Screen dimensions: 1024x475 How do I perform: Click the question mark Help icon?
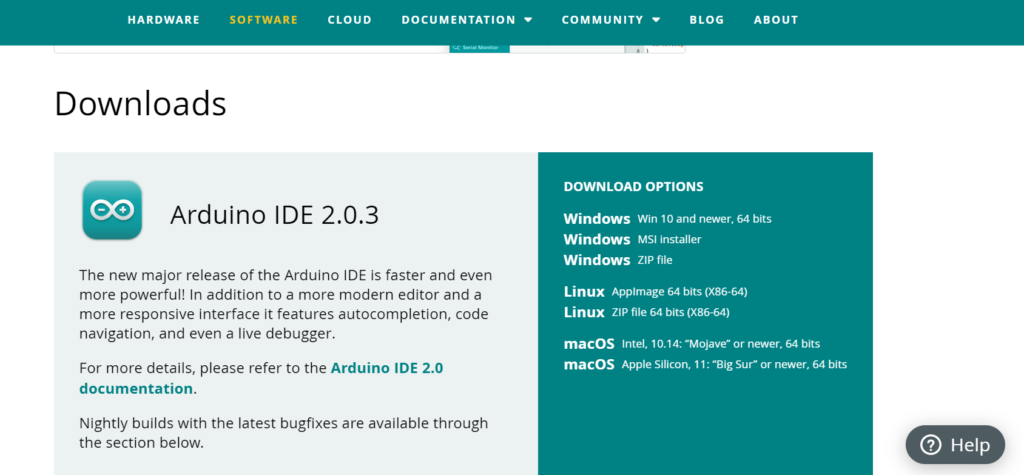930,445
